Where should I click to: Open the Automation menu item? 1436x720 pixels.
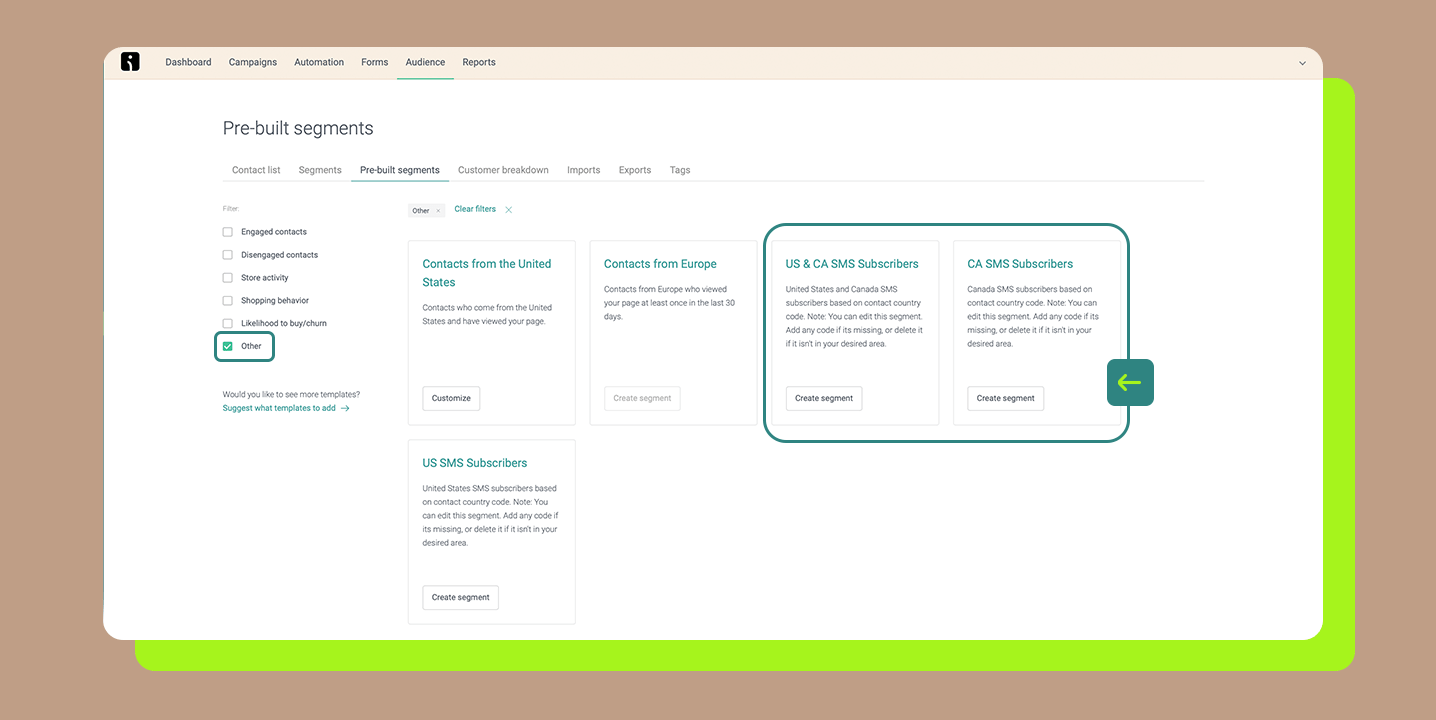tap(319, 62)
